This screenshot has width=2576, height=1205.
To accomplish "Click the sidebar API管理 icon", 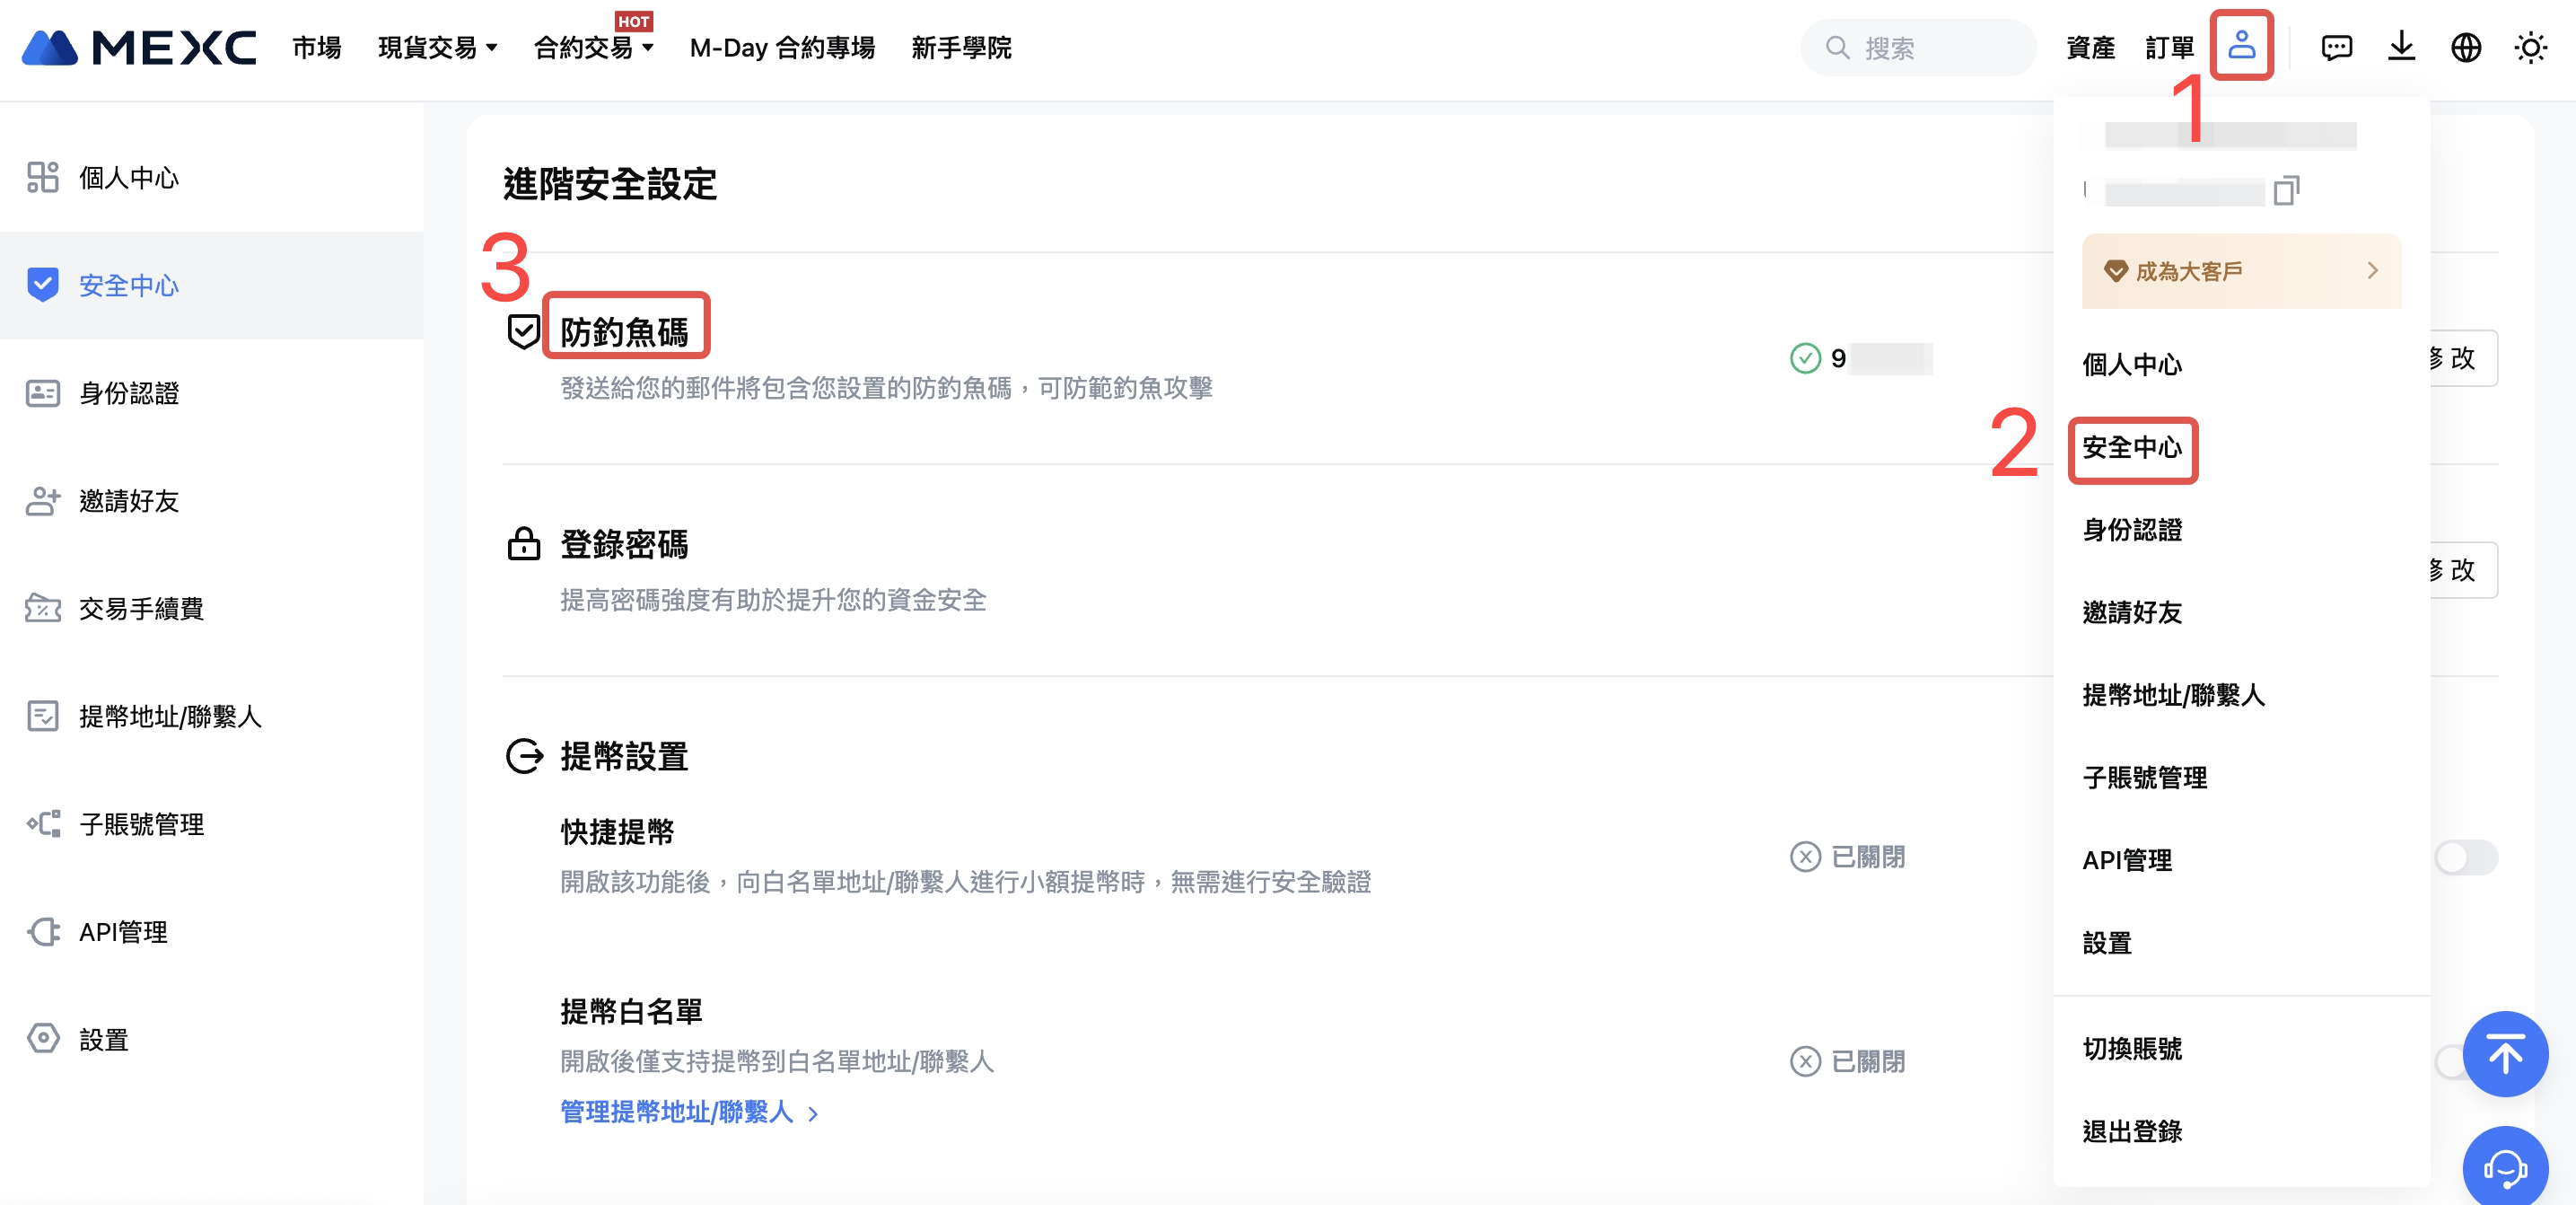I will tap(43, 932).
